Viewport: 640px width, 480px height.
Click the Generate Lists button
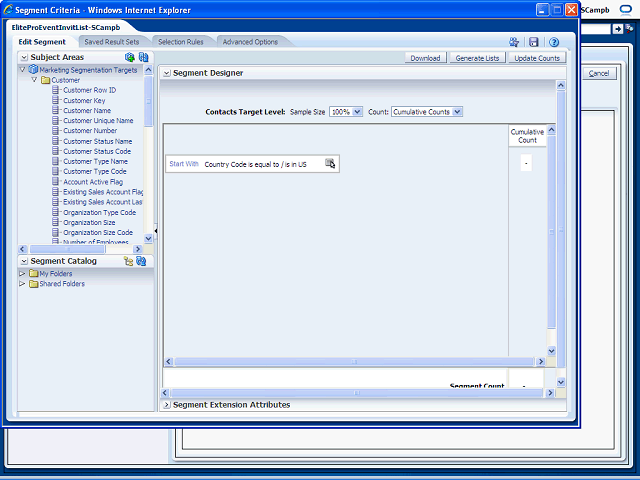[477, 58]
